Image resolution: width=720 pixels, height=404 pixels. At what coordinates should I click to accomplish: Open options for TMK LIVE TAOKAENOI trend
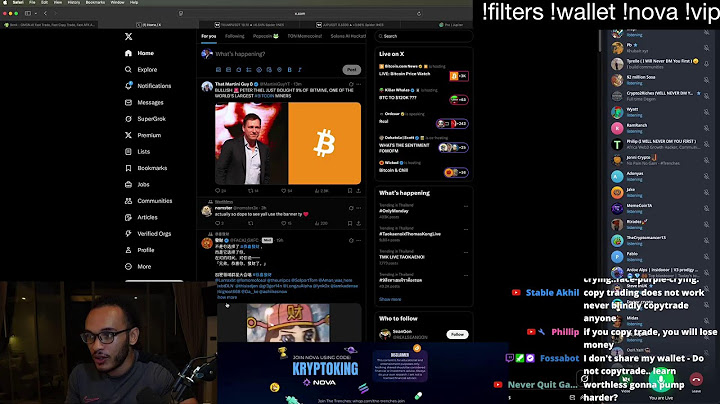[466, 252]
